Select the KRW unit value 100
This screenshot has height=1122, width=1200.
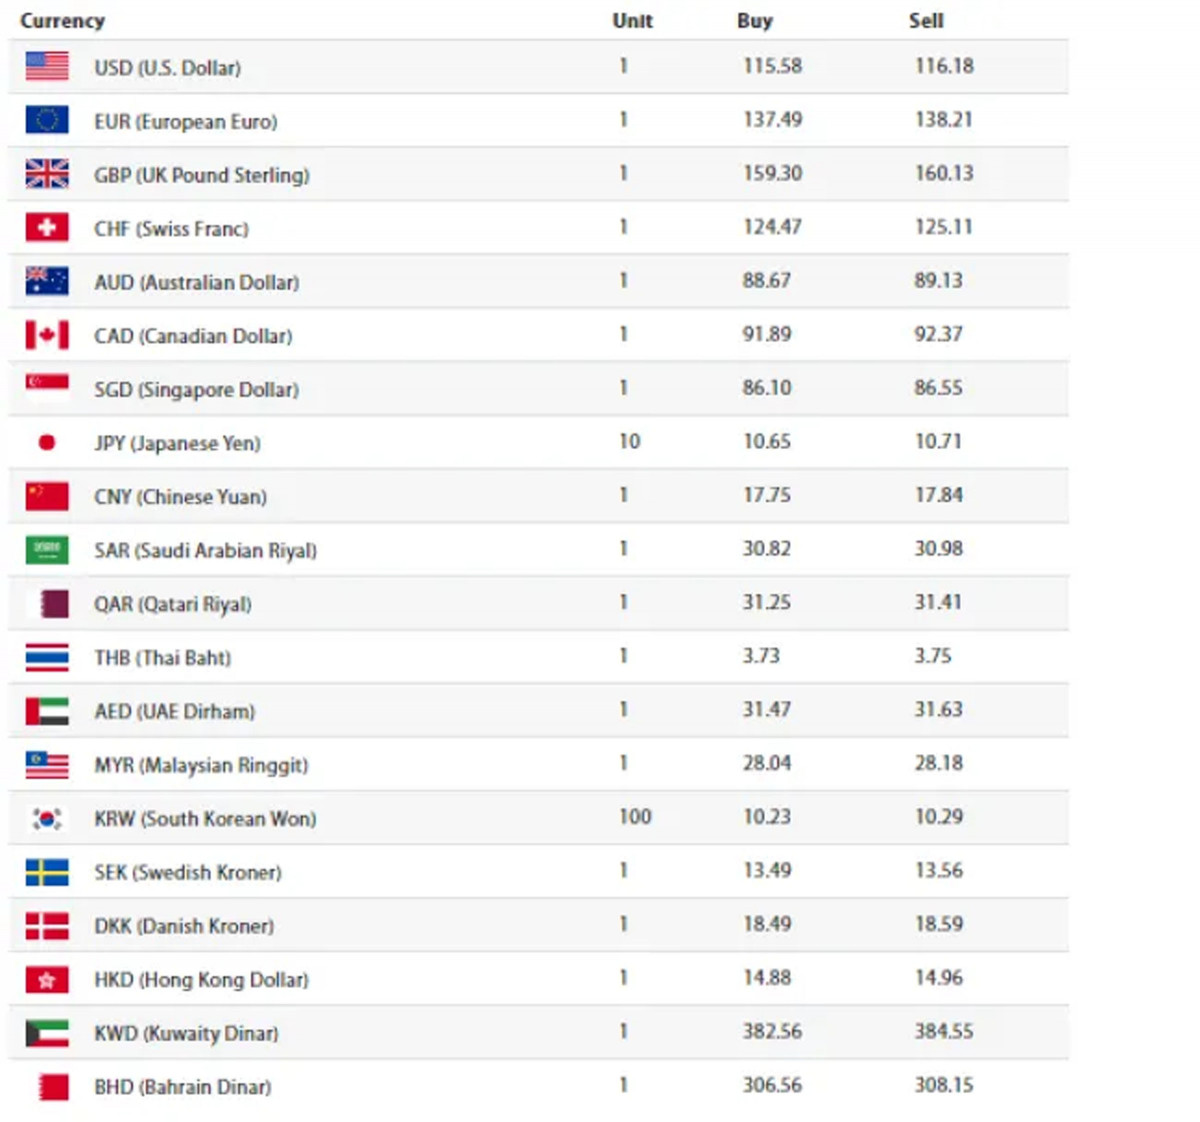click(635, 817)
